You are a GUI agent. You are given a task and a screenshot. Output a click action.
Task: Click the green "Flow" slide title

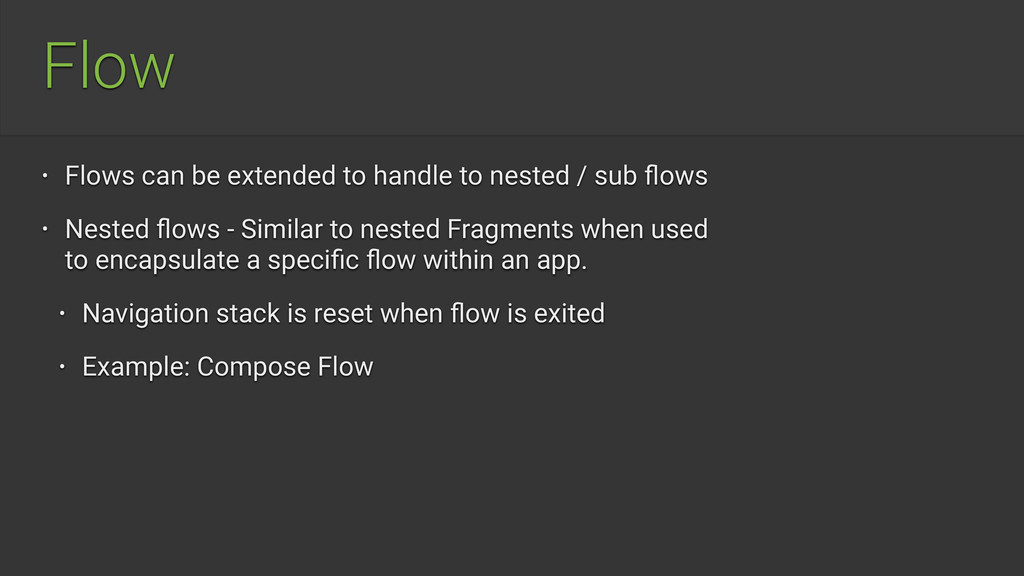[109, 65]
